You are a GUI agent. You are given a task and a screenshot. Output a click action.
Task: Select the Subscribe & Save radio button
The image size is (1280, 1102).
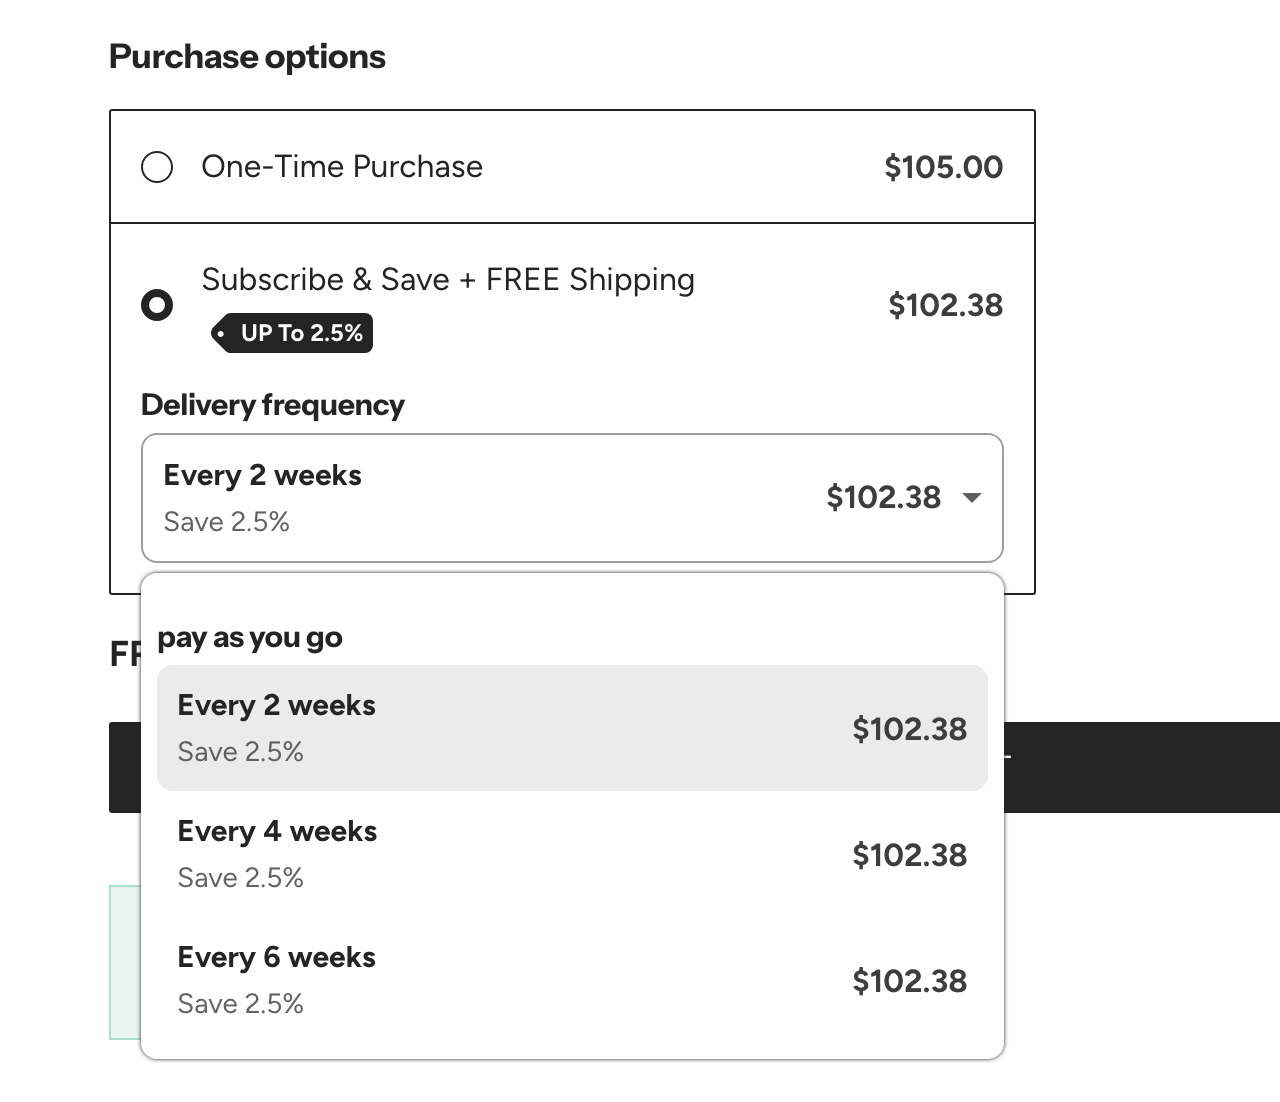click(157, 305)
